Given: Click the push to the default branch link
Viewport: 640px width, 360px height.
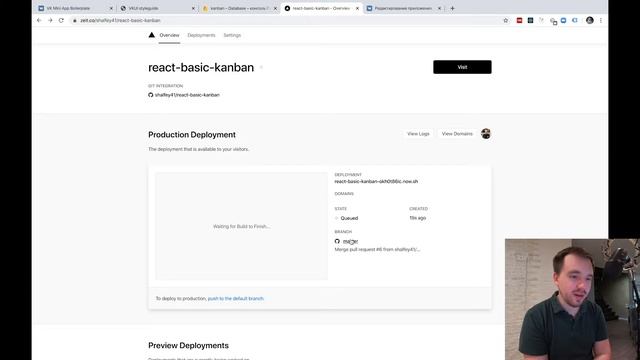Looking at the screenshot, I should (236, 299).
